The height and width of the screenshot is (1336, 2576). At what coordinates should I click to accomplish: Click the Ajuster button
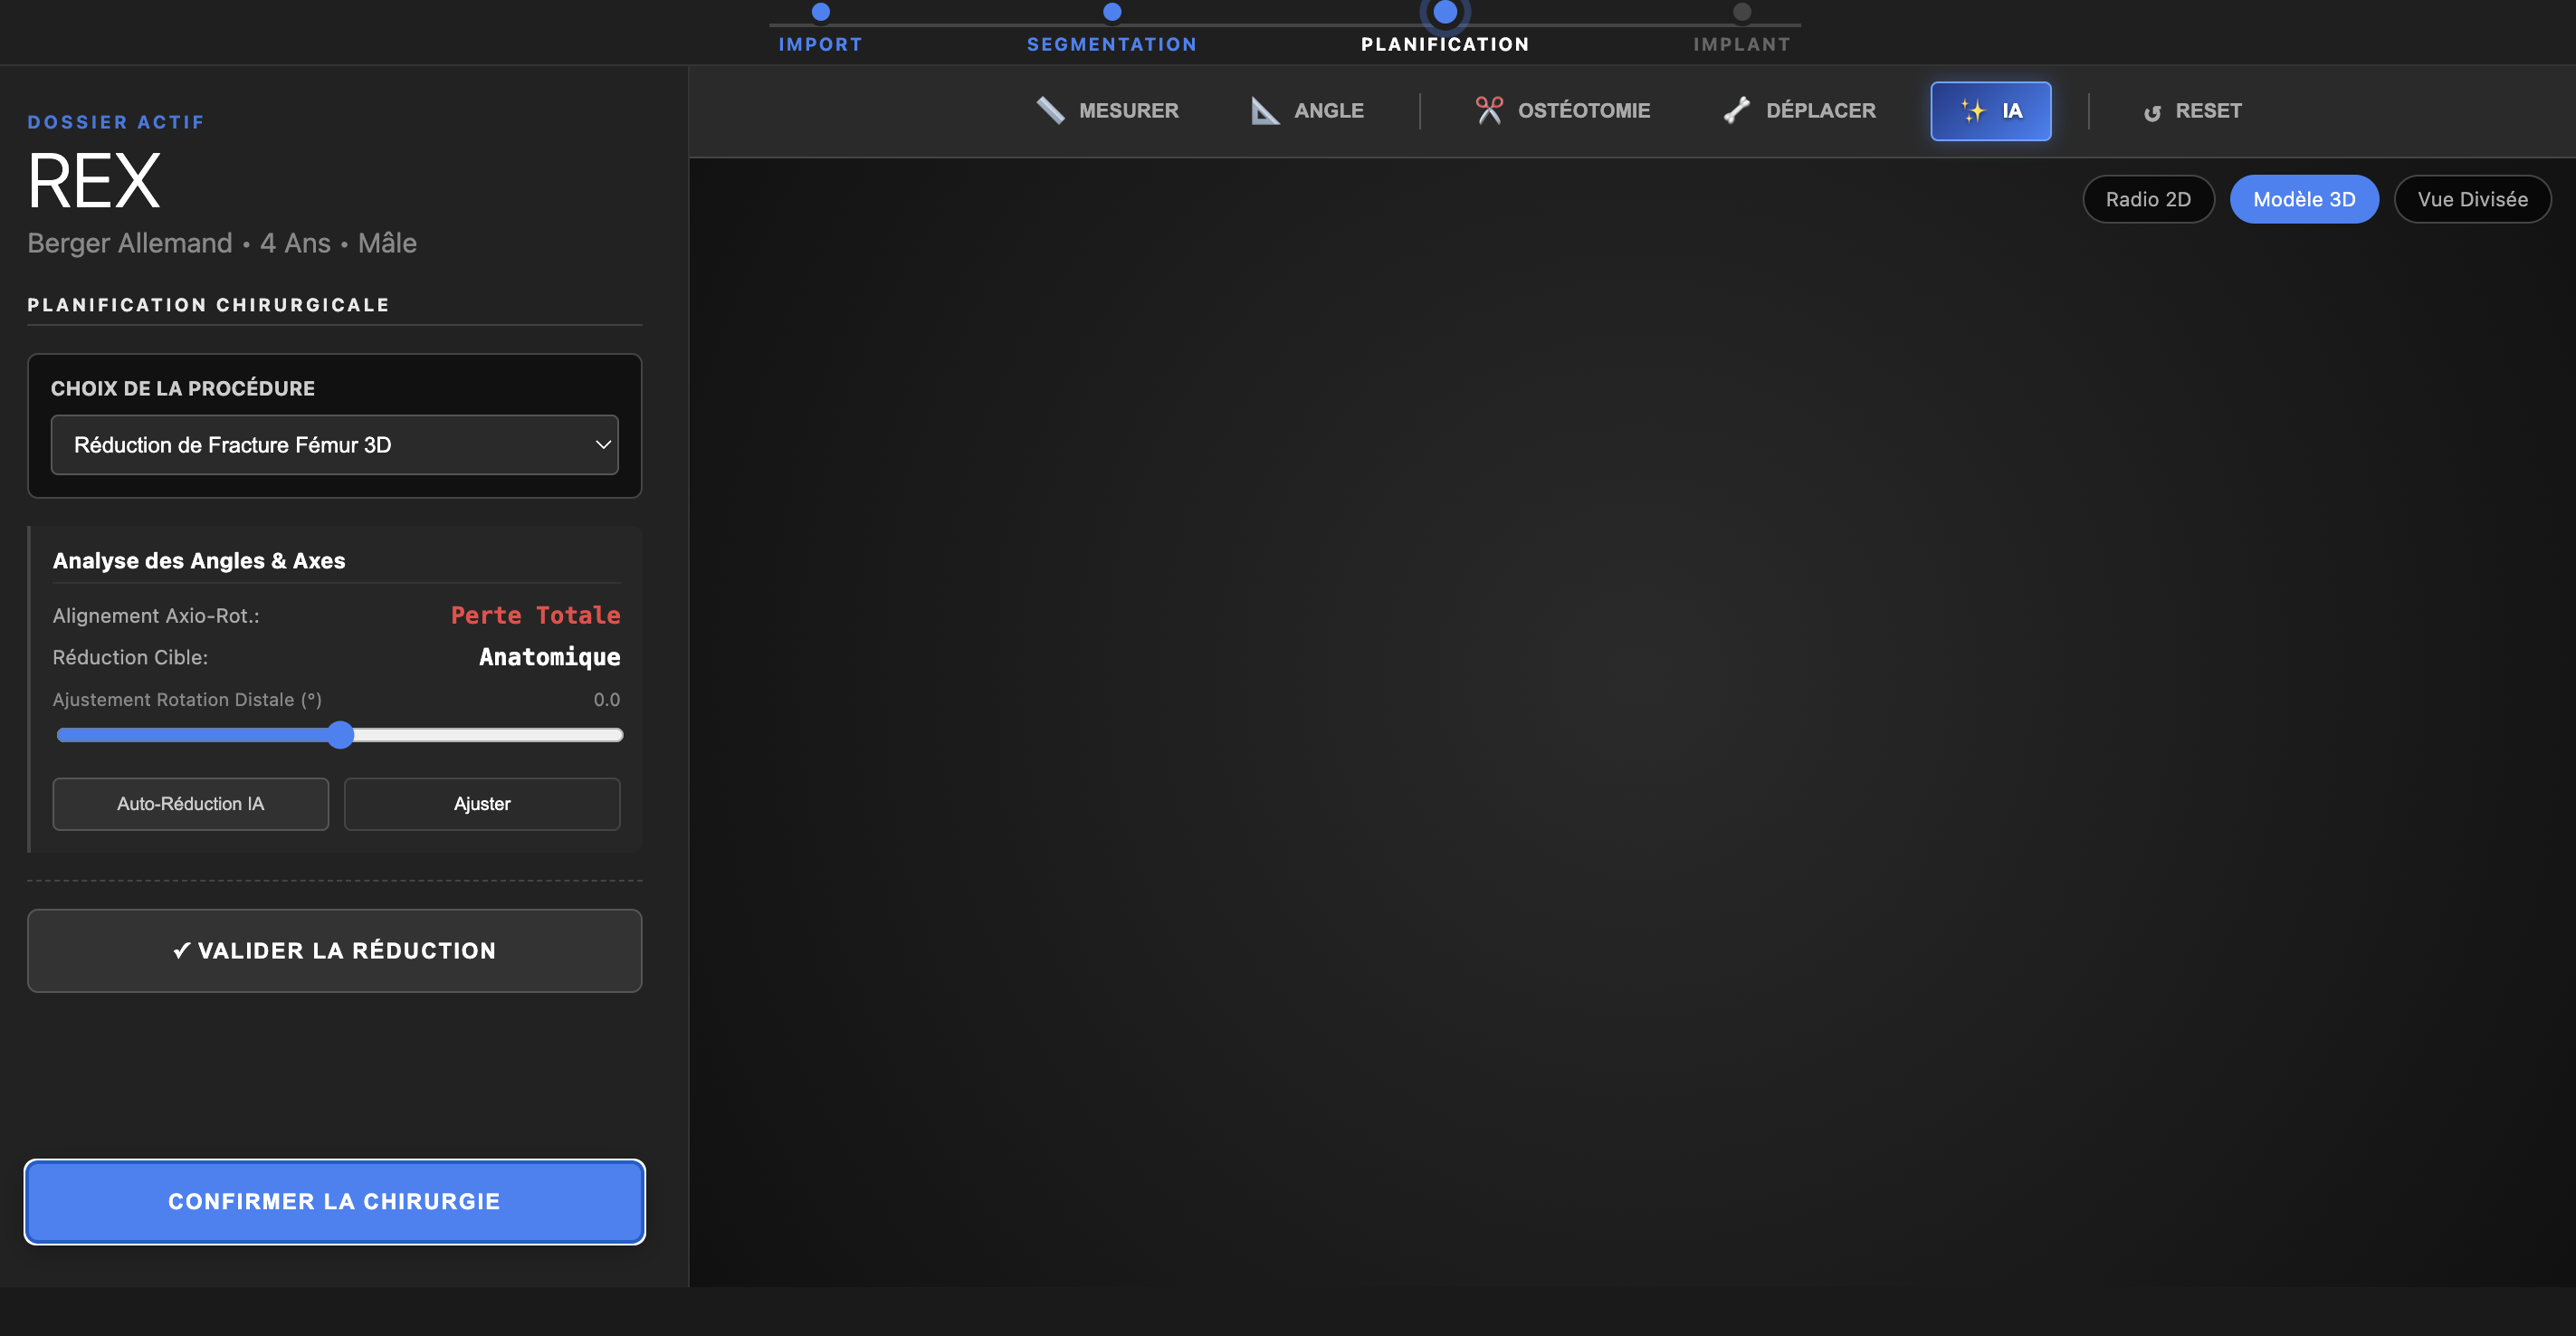482,804
